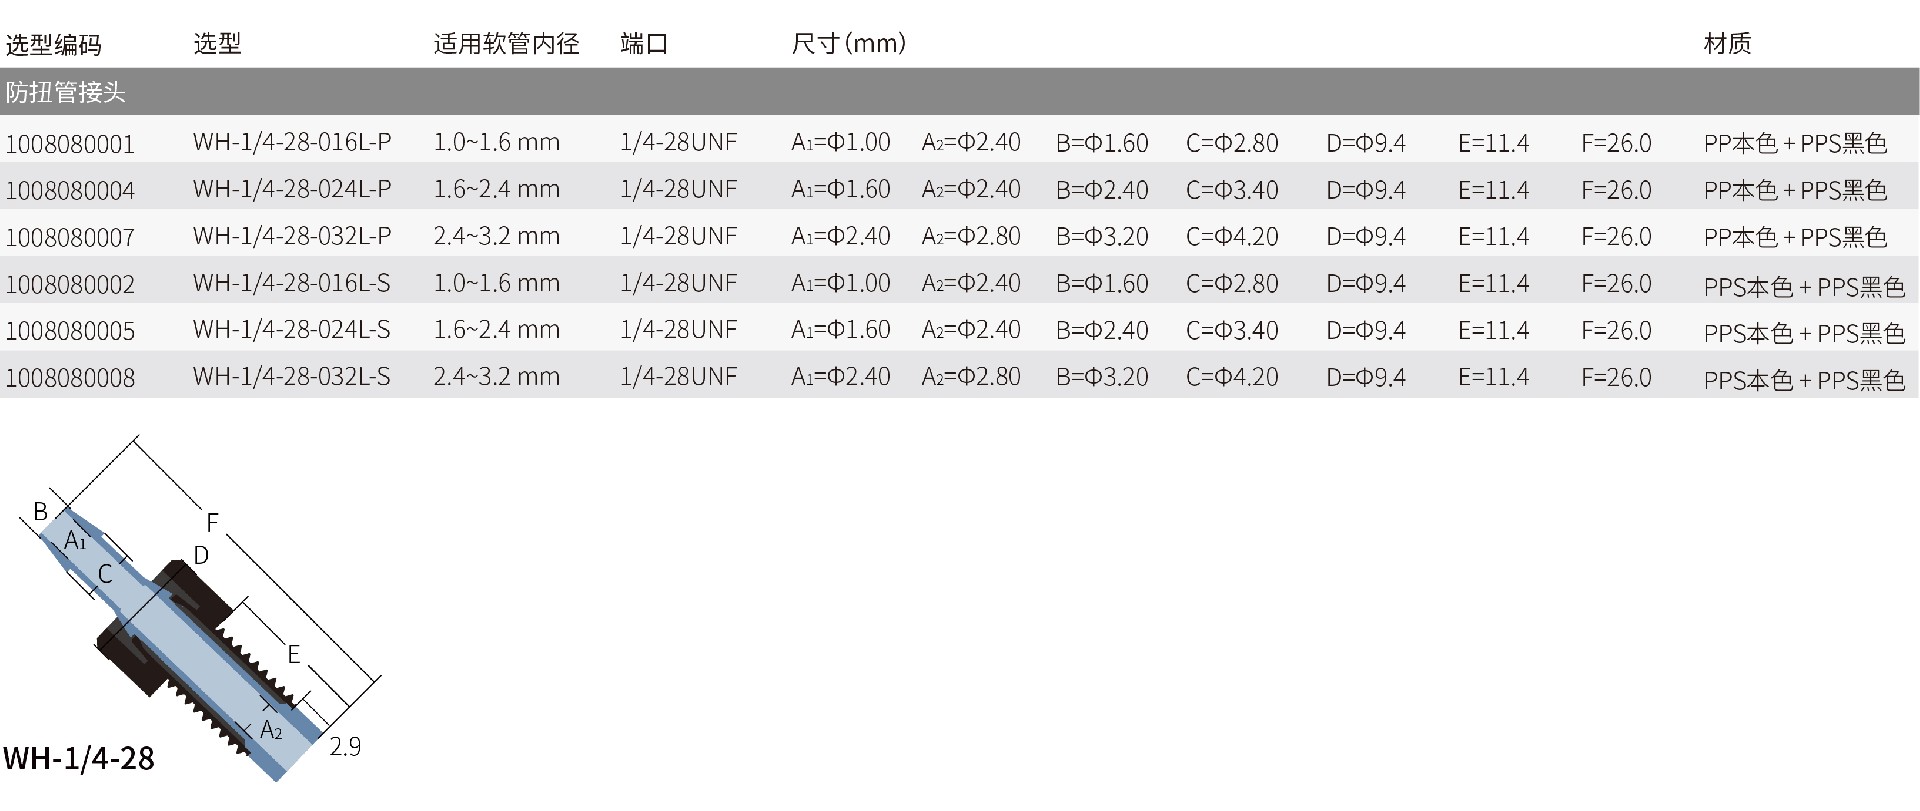Image resolution: width=1920 pixels, height=811 pixels.
Task: Click model WH-1/4-28-016L-P
Action: tap(292, 142)
